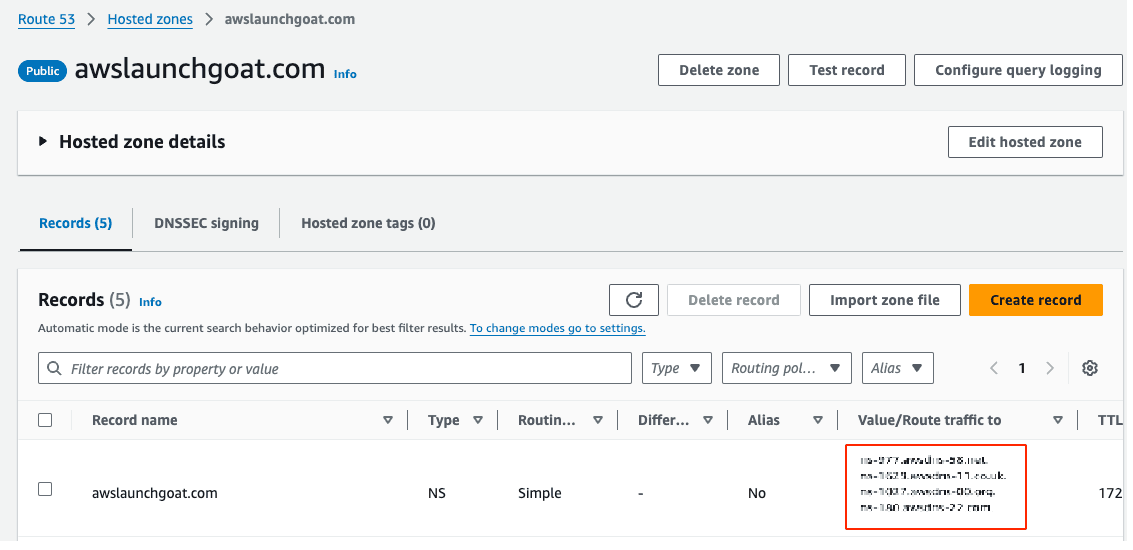The height and width of the screenshot is (550, 1133).
Task: Click the Delete zone button
Action: (x=719, y=70)
